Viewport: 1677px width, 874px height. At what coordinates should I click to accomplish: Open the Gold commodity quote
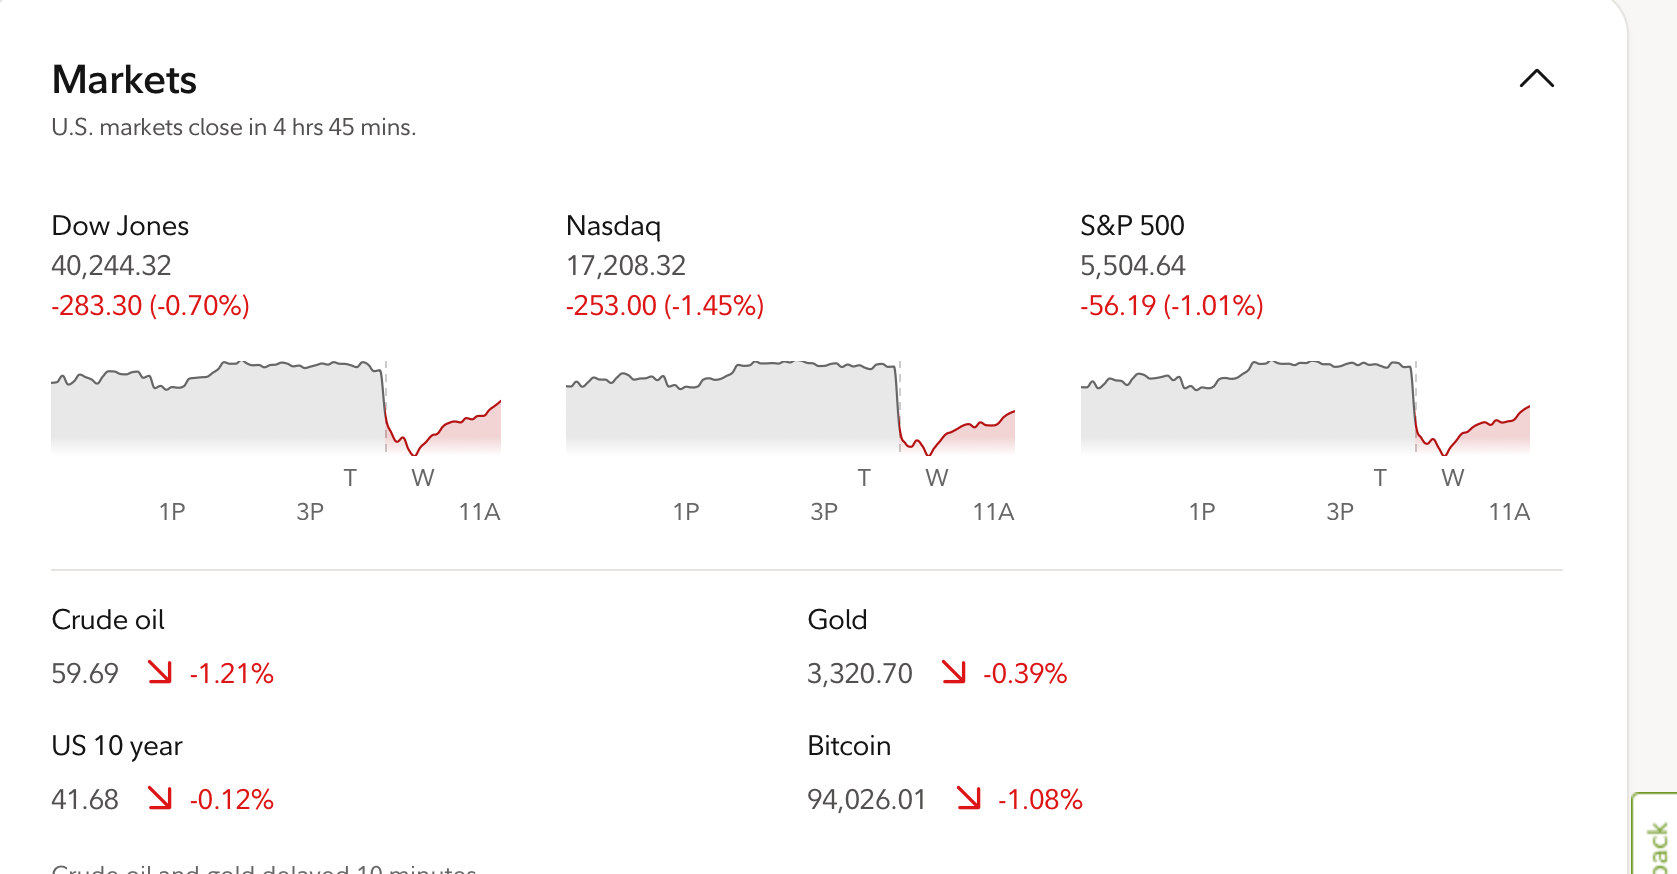(837, 620)
